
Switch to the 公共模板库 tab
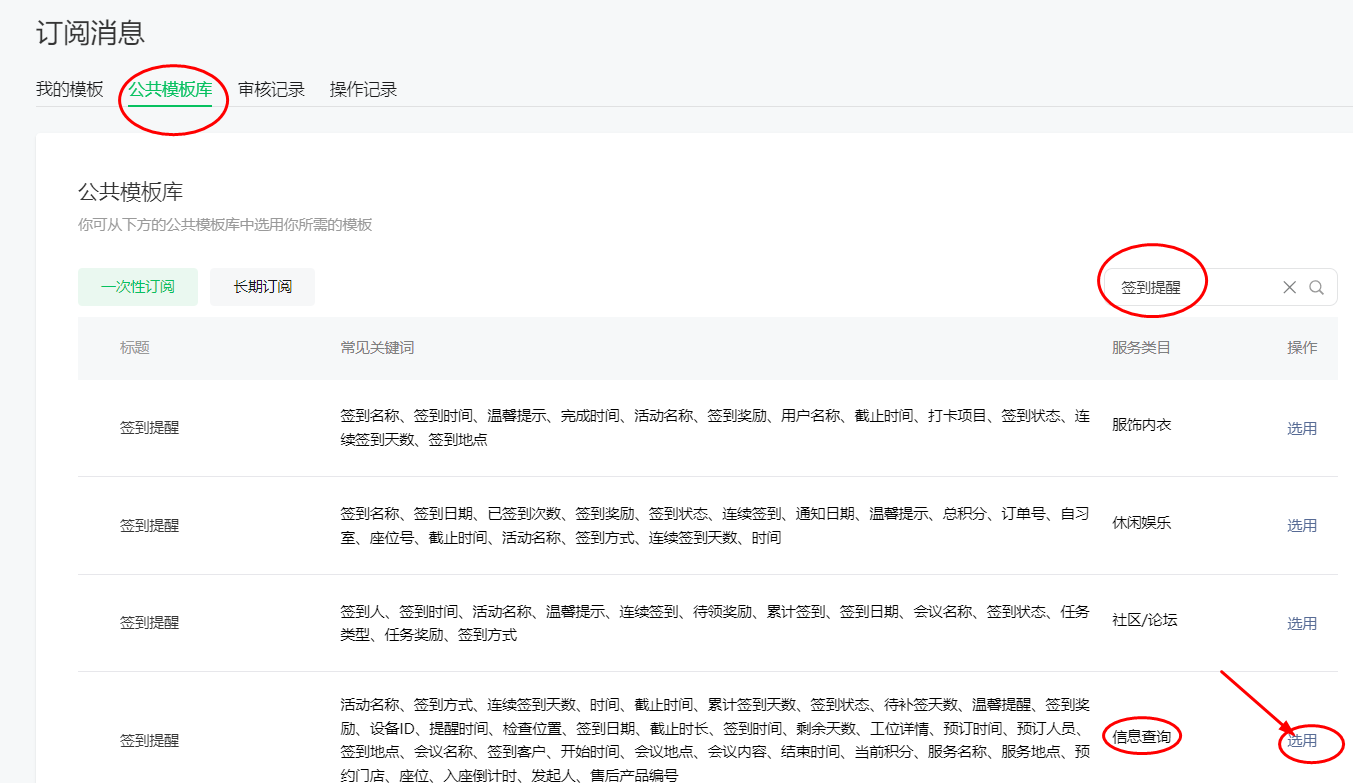(x=170, y=89)
